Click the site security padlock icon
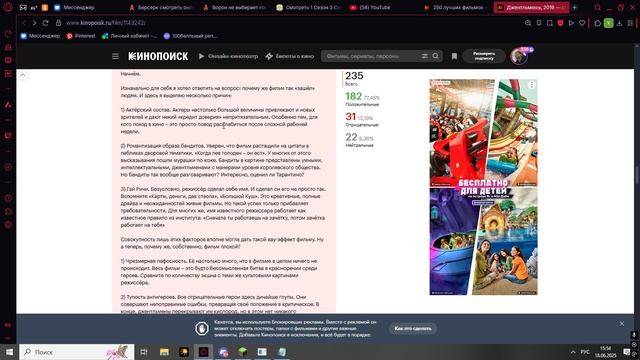This screenshot has height=360, width=640. [58, 23]
